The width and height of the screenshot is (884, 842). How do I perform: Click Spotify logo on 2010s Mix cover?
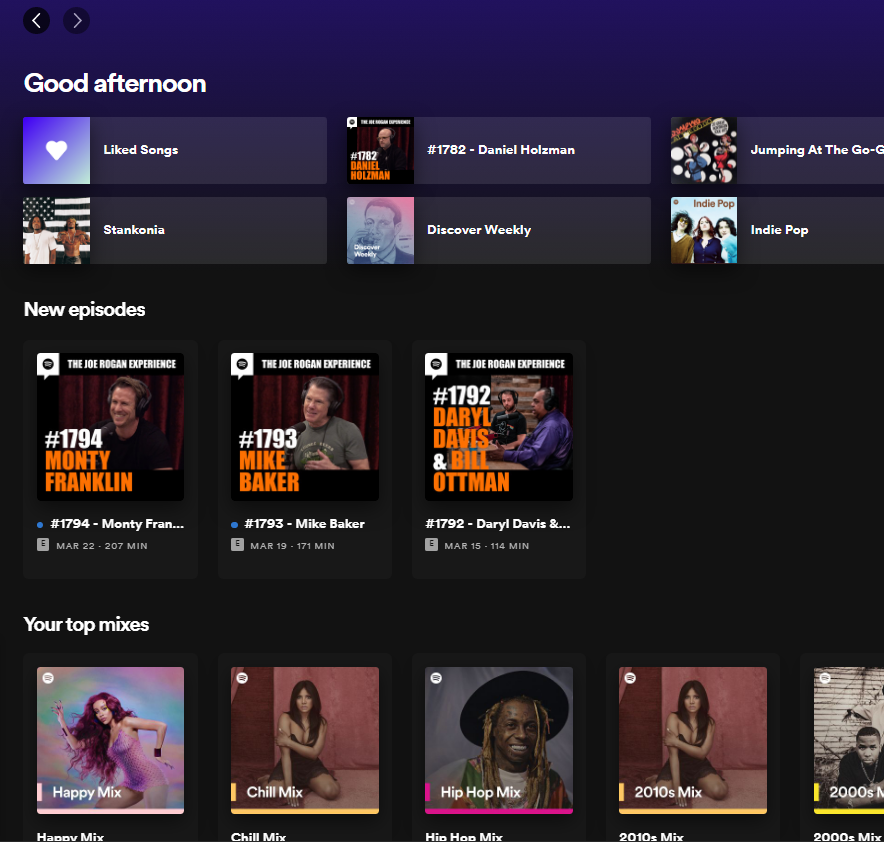click(x=630, y=678)
